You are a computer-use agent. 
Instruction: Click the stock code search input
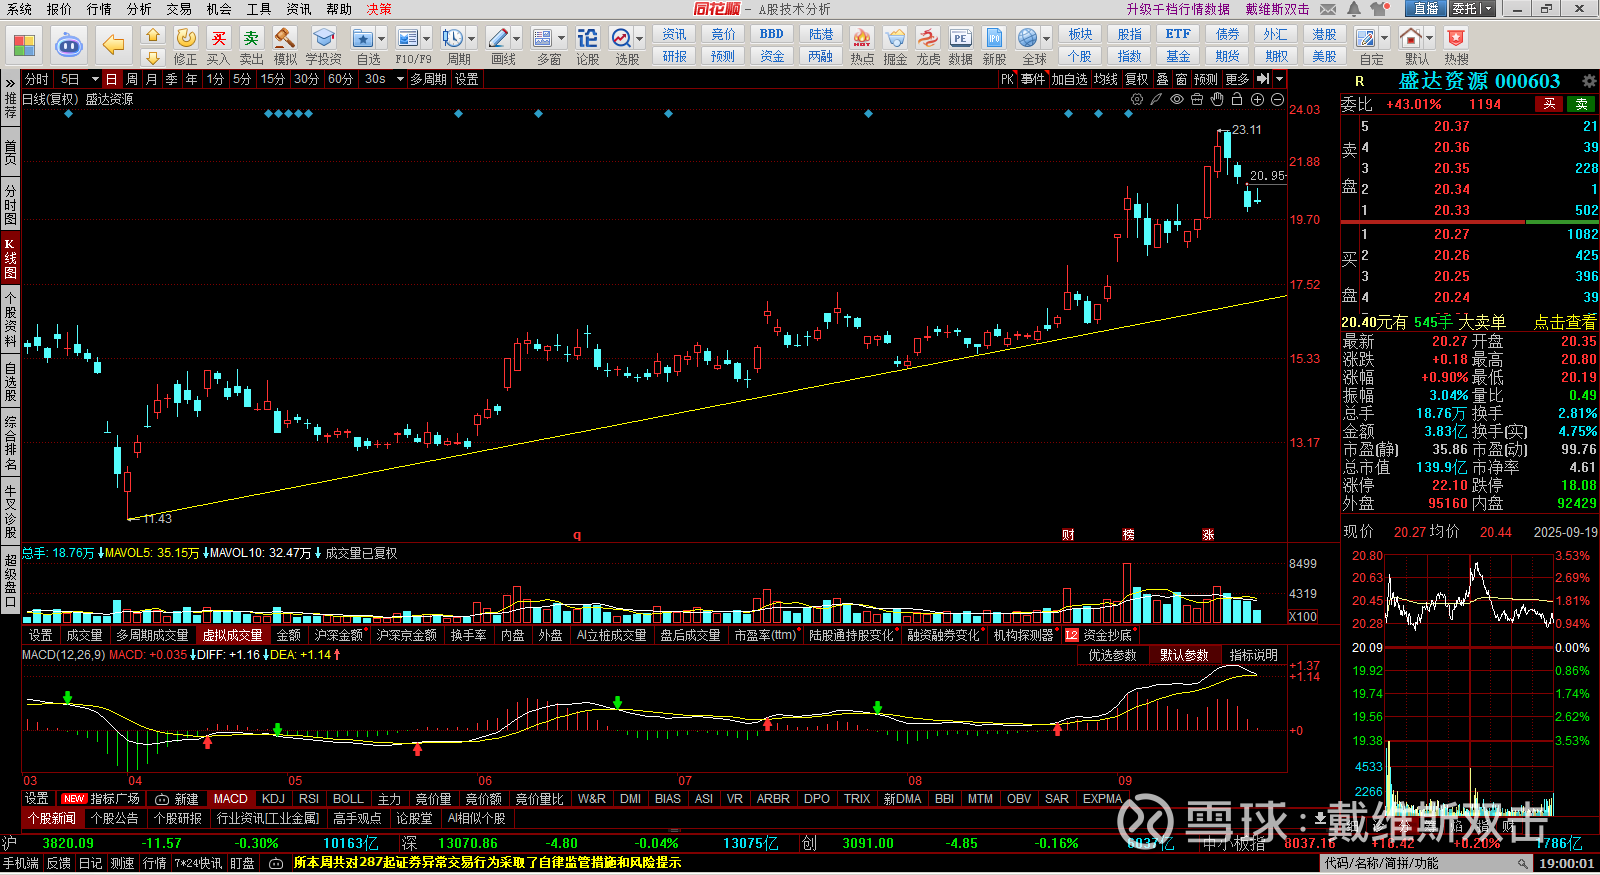[1426, 863]
